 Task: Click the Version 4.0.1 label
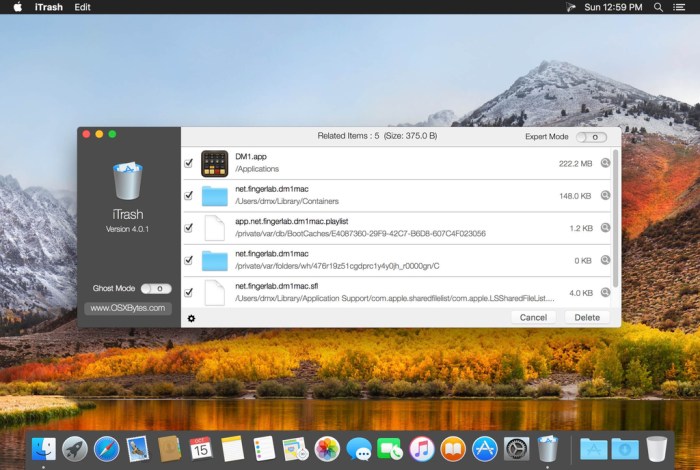pyautogui.click(x=128, y=229)
